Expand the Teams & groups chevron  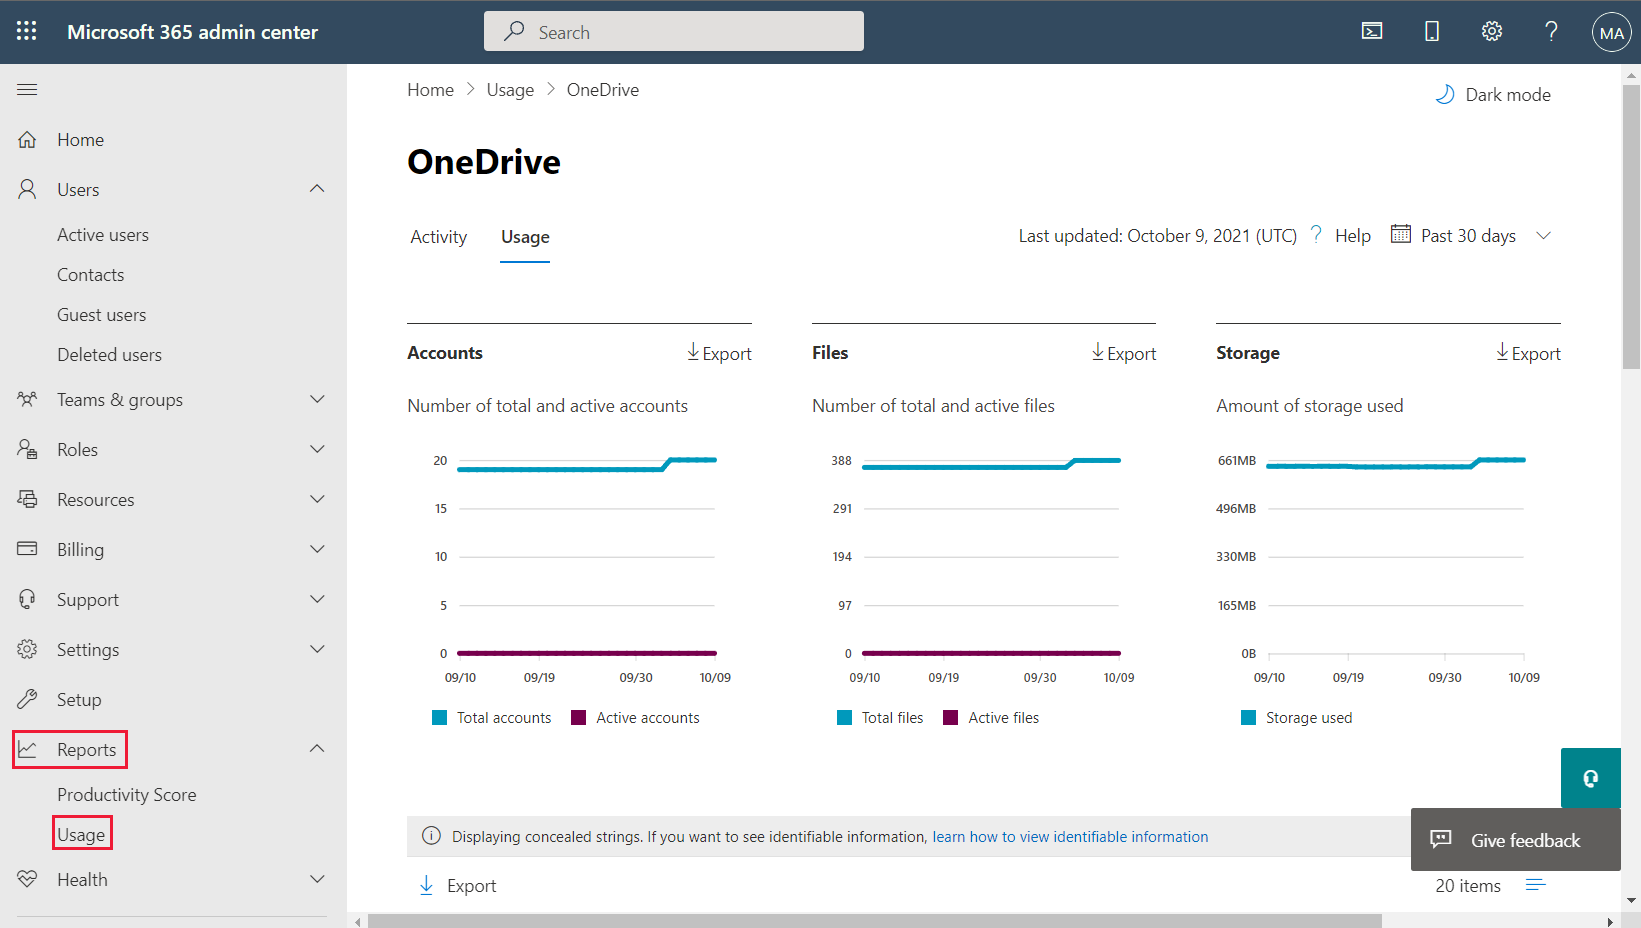point(317,399)
